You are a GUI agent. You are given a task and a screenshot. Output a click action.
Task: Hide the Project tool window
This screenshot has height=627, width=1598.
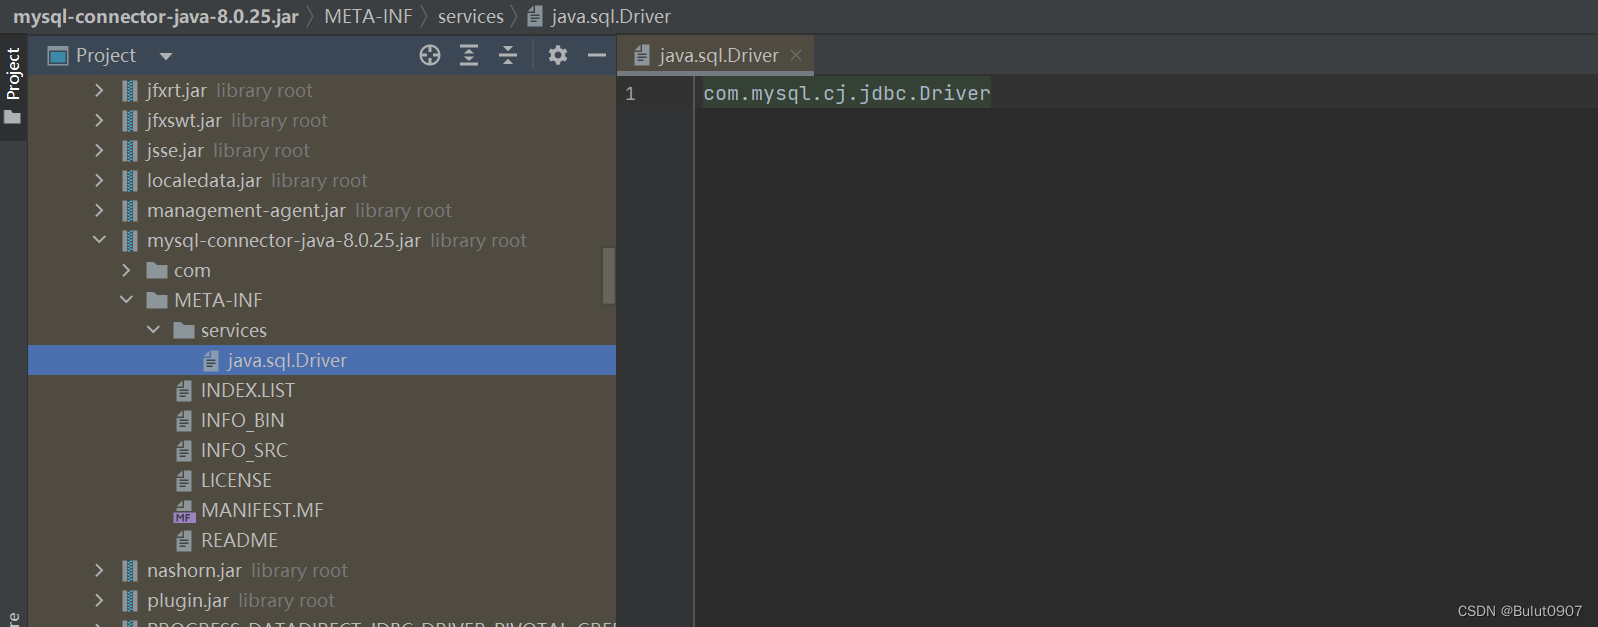click(597, 55)
